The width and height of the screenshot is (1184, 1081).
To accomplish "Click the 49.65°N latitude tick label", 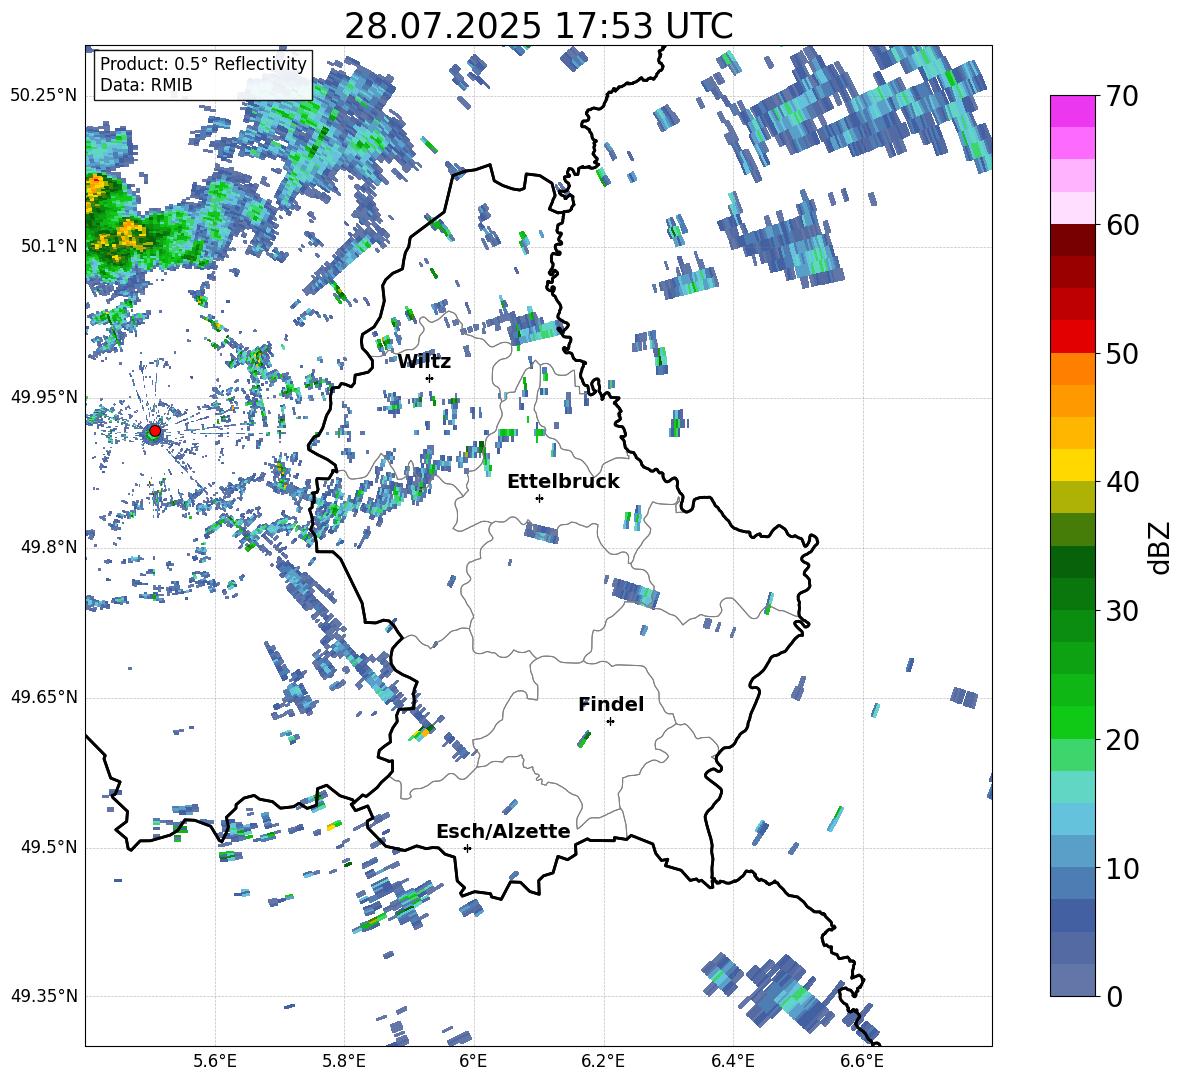I will [44, 697].
